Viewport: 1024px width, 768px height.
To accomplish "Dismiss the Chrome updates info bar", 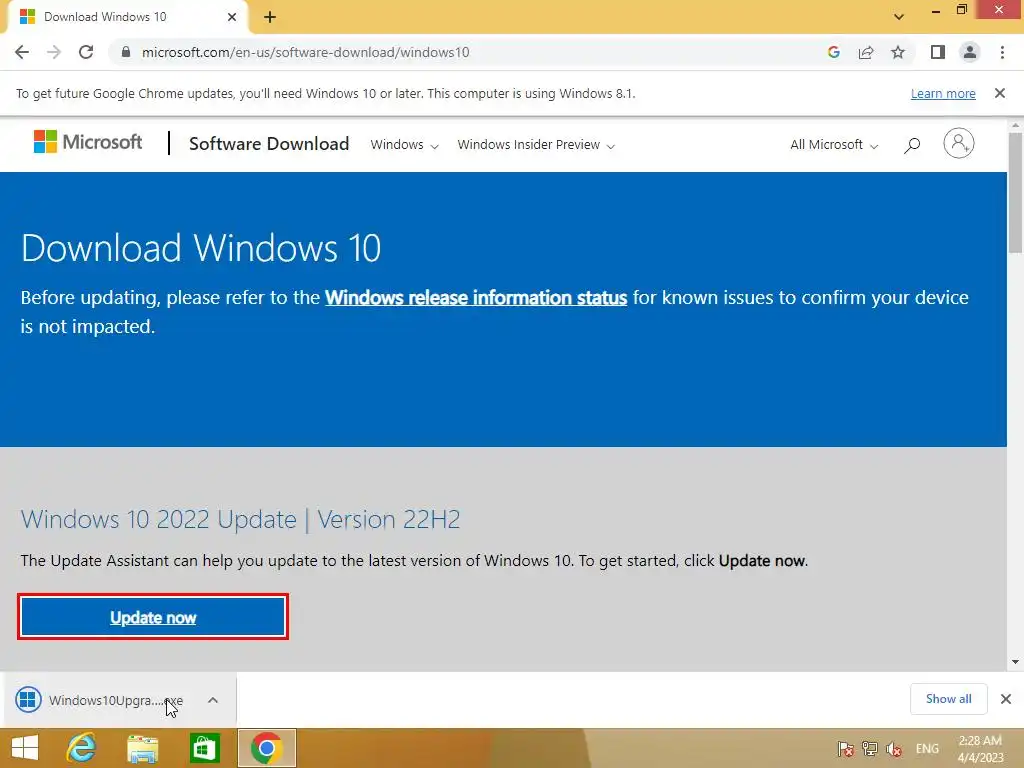I will (1000, 93).
